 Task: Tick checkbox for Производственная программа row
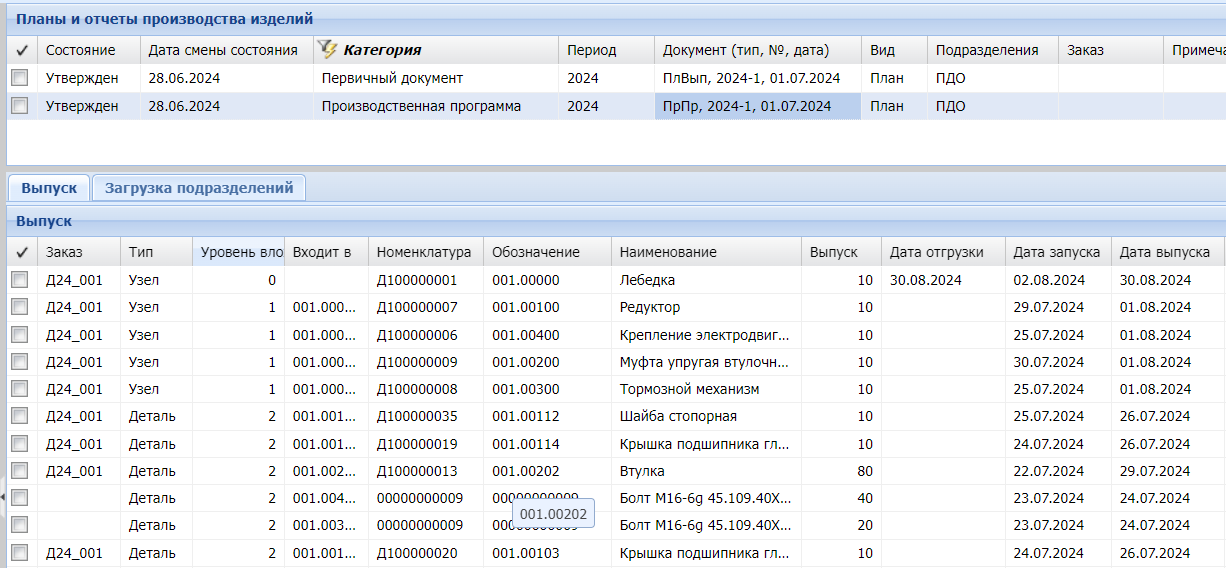(20, 106)
